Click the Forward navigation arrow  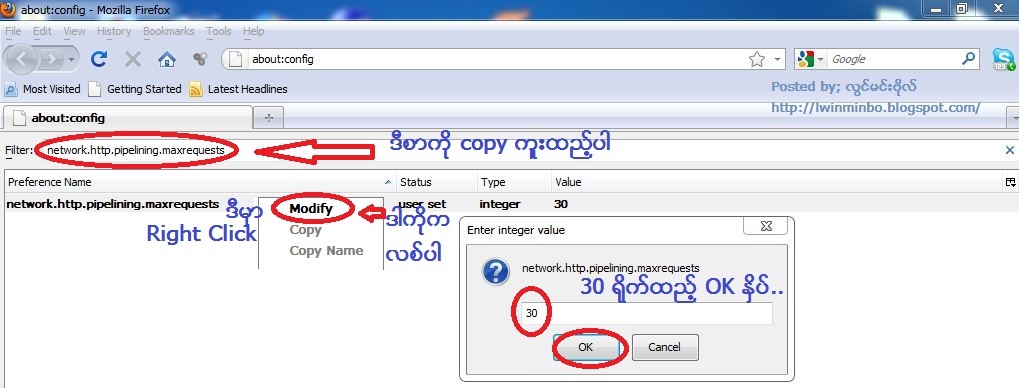click(x=53, y=60)
